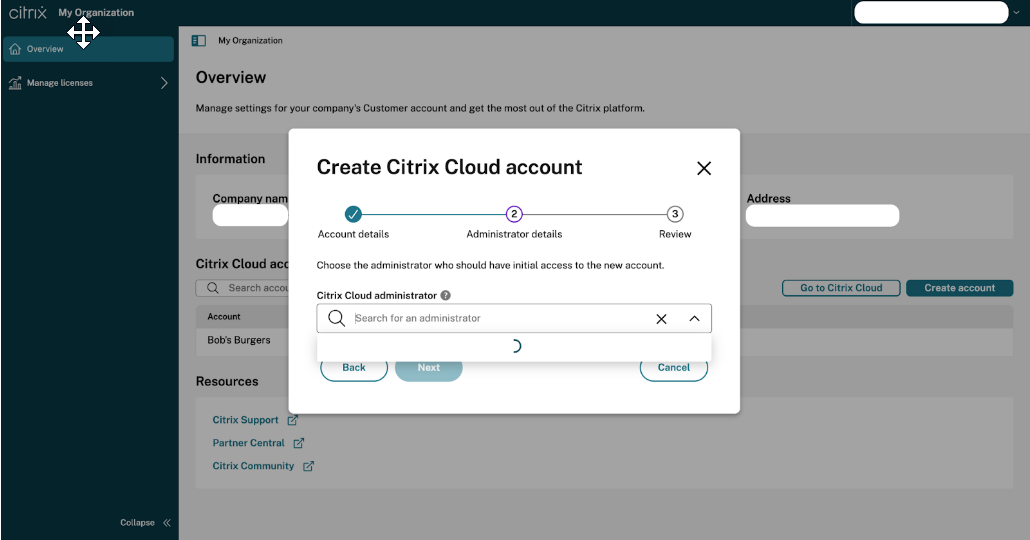Click the Citrix logo in header

pos(28,12)
